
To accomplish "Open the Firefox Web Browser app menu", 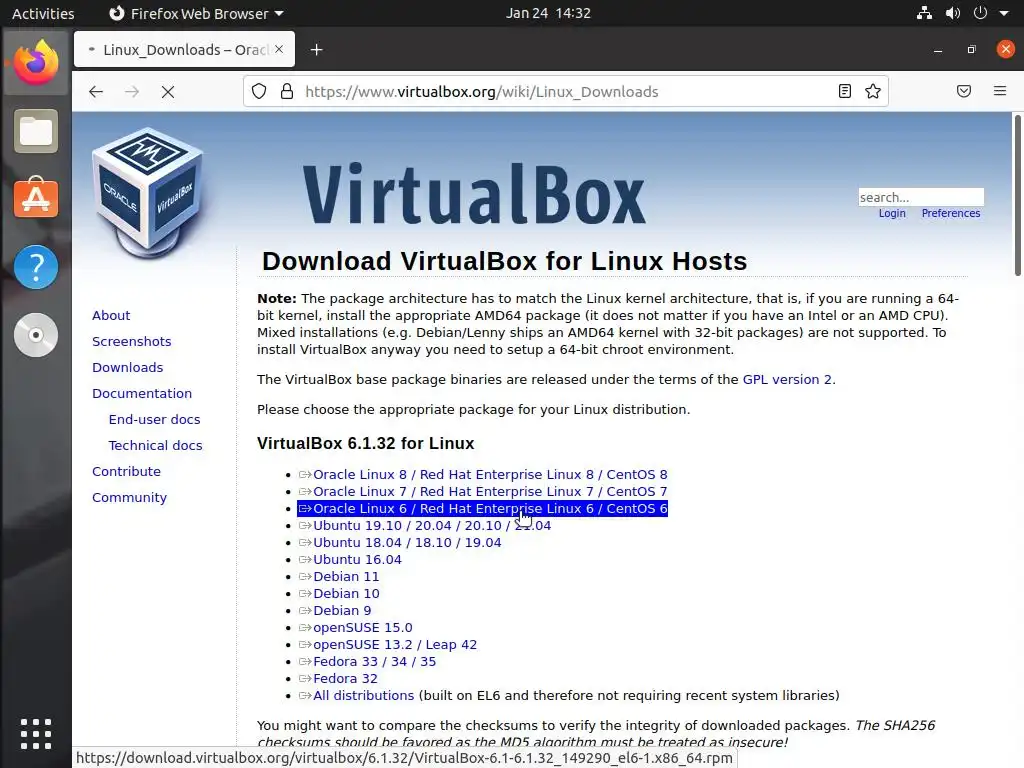I will (x=196, y=14).
